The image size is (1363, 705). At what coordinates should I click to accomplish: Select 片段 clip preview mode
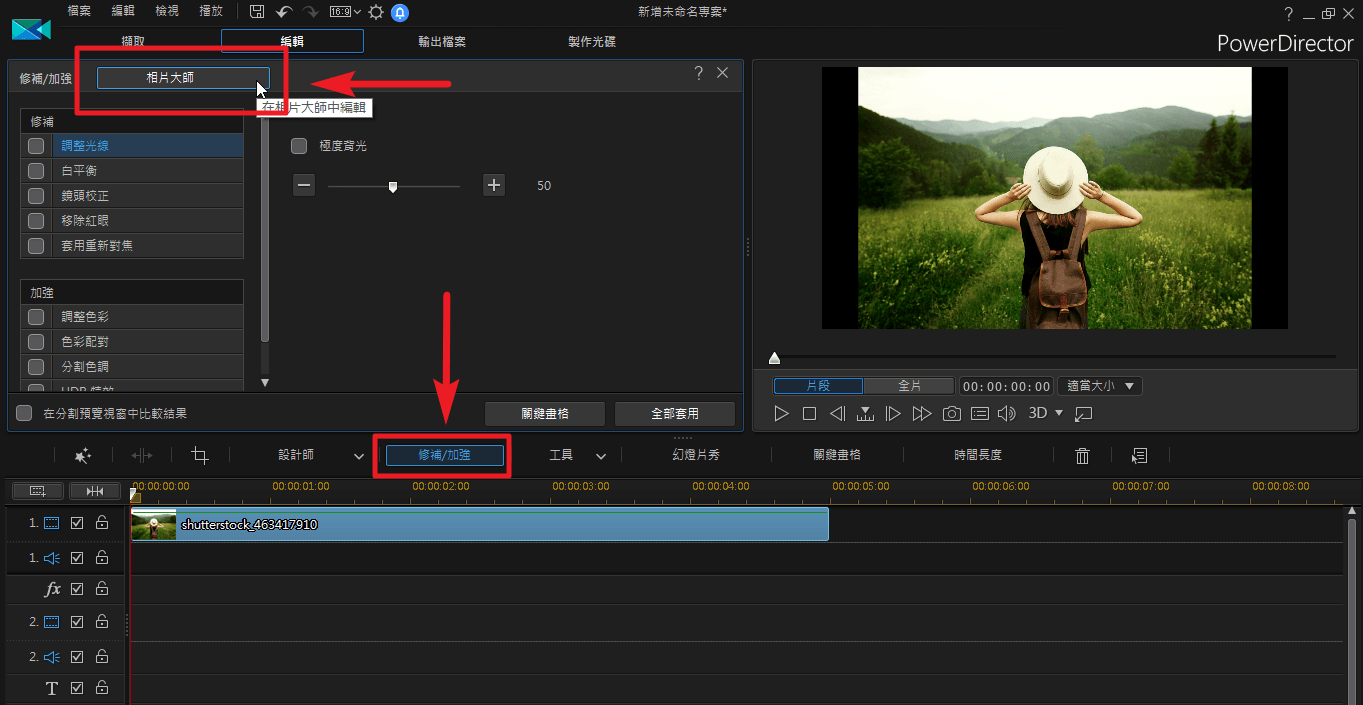[x=819, y=386]
